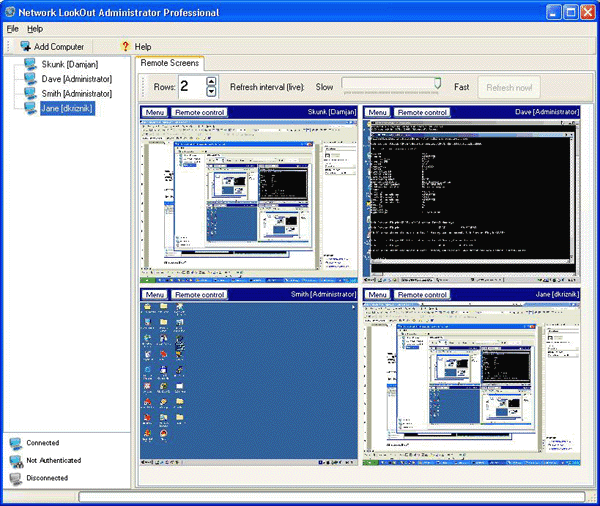
Task: Select the Smith [Administrator] computer icon
Action: [31, 93]
